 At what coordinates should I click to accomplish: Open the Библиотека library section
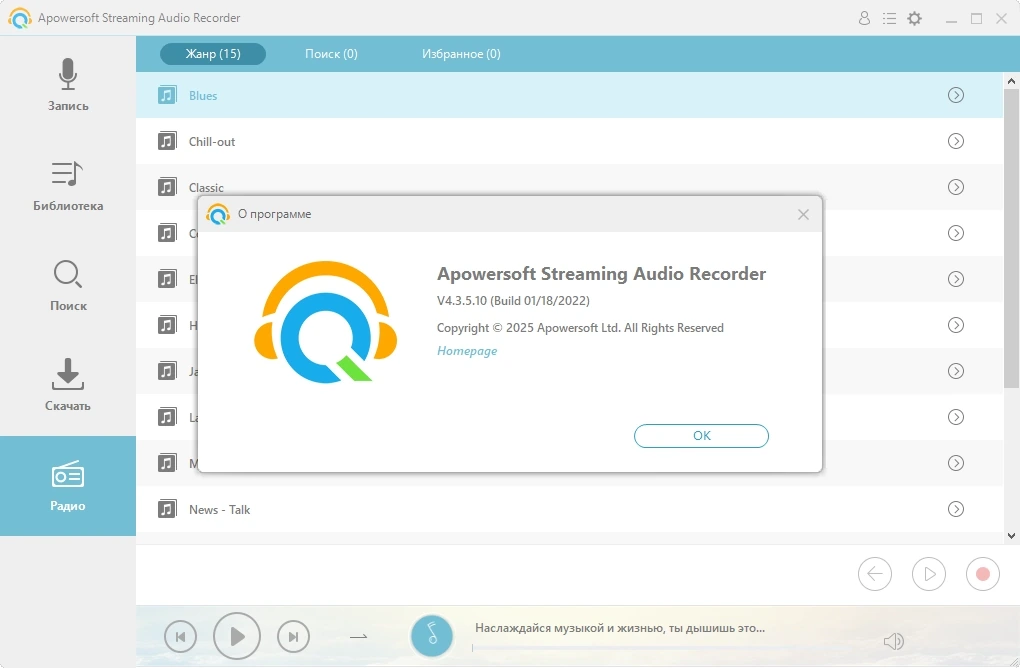click(x=68, y=186)
